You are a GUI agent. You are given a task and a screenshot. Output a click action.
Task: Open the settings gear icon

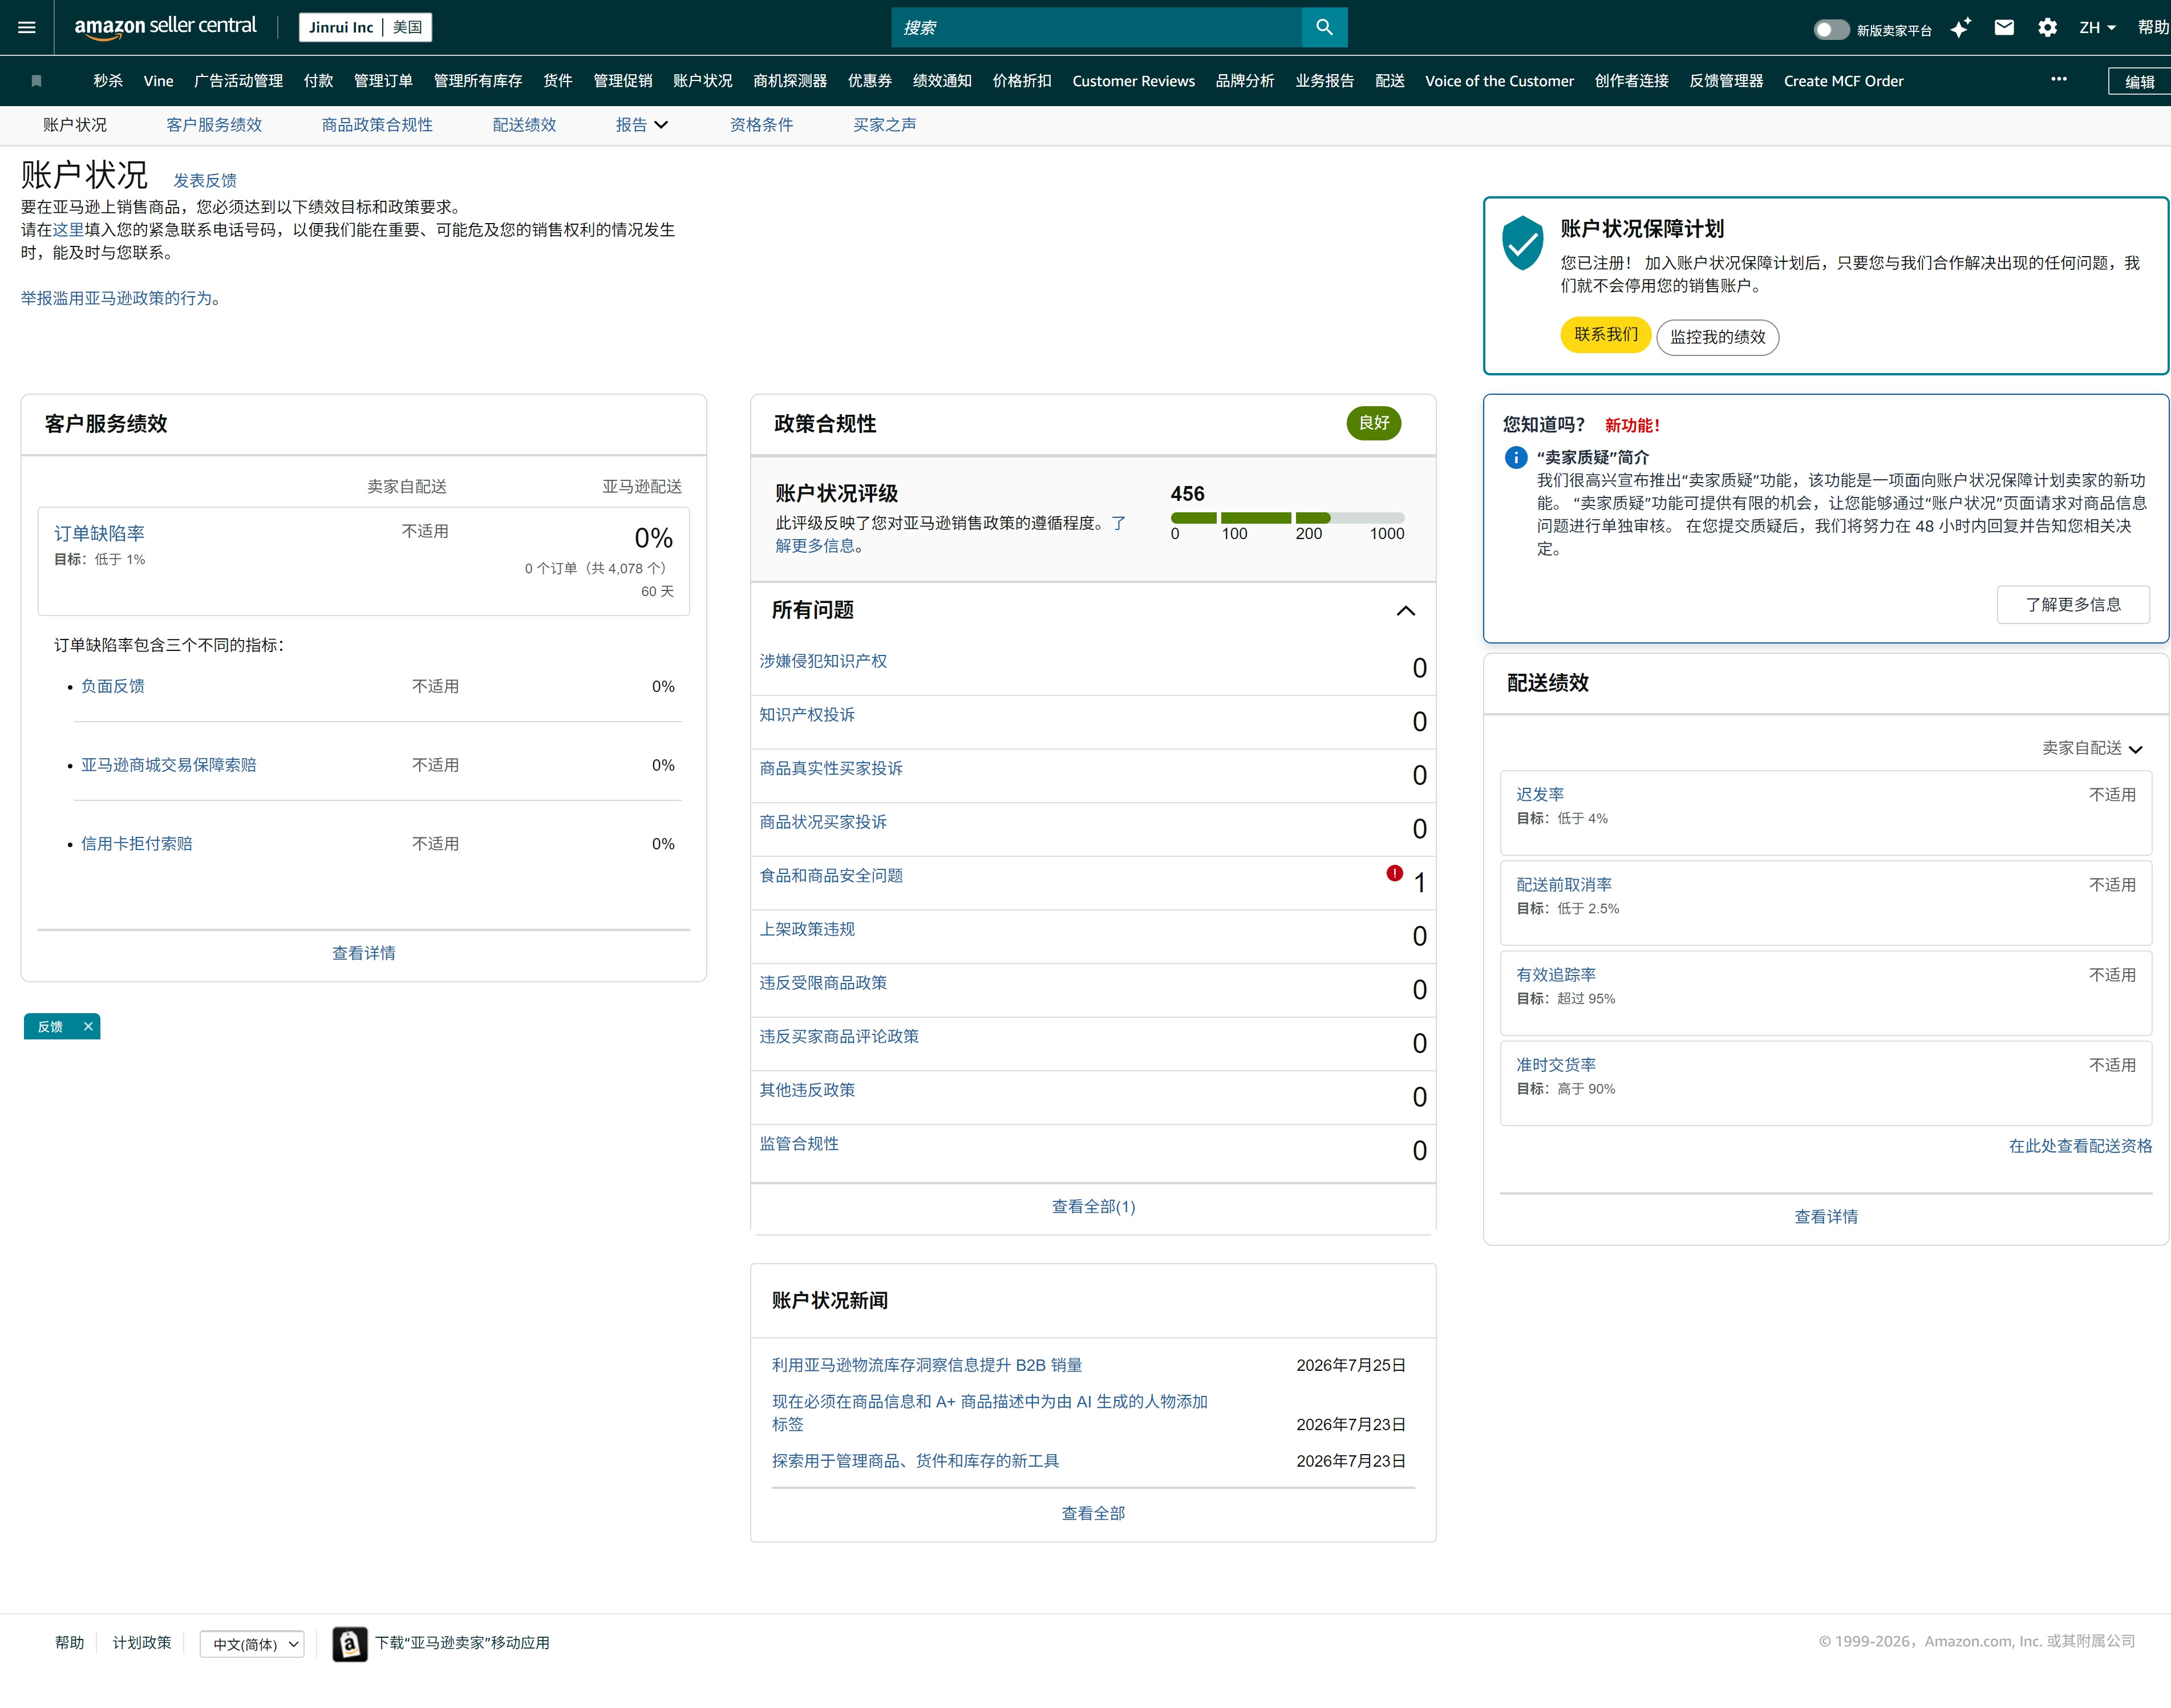pos(2048,28)
